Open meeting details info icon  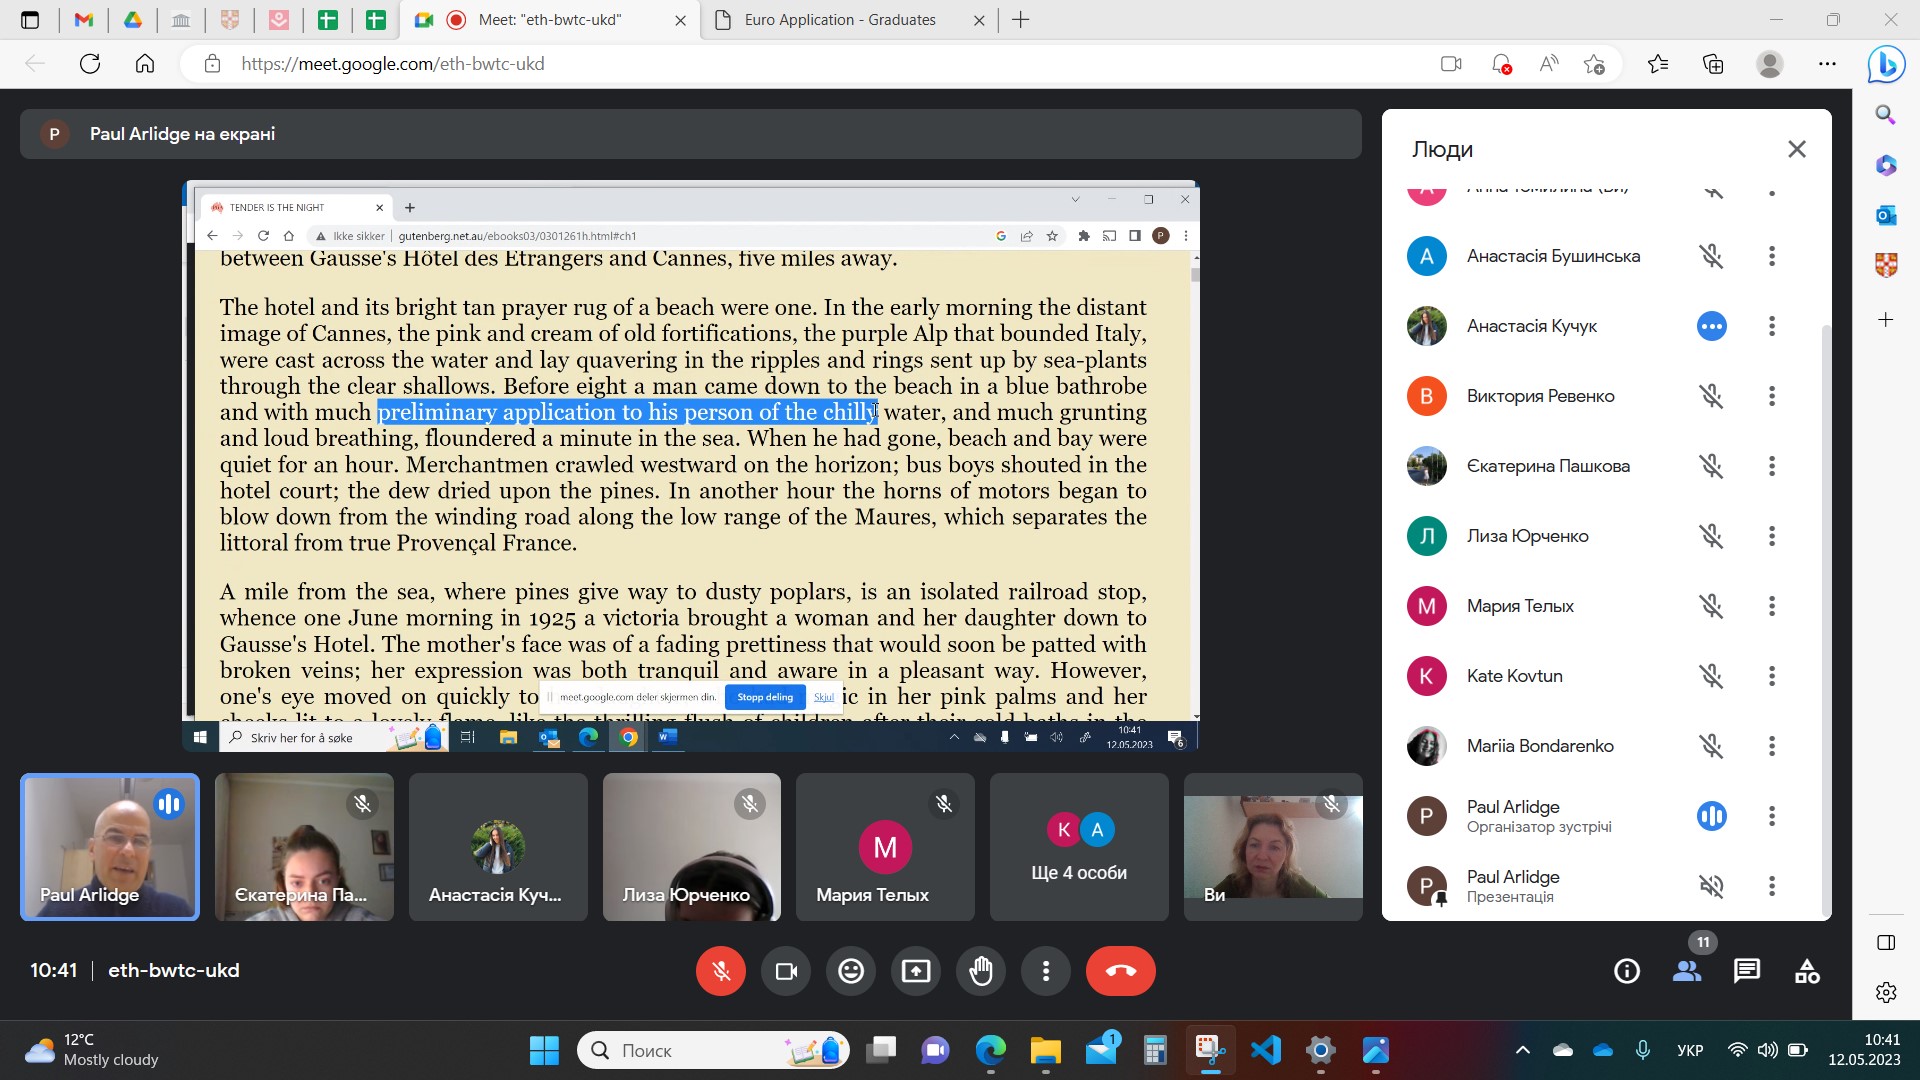pyautogui.click(x=1627, y=971)
